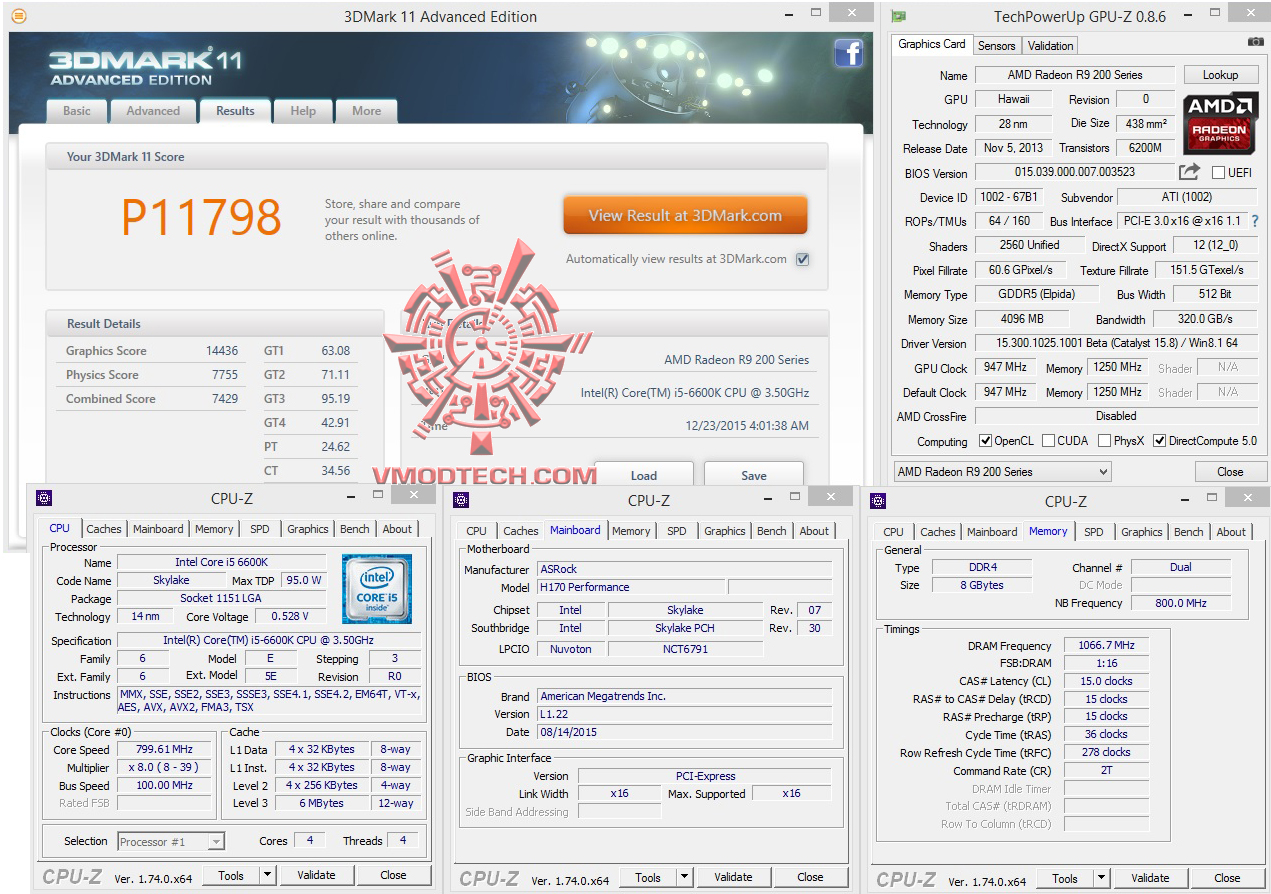The height and width of the screenshot is (894, 1271).
Task: Switch to the Advanced tab in 3DMark
Action: 153,111
